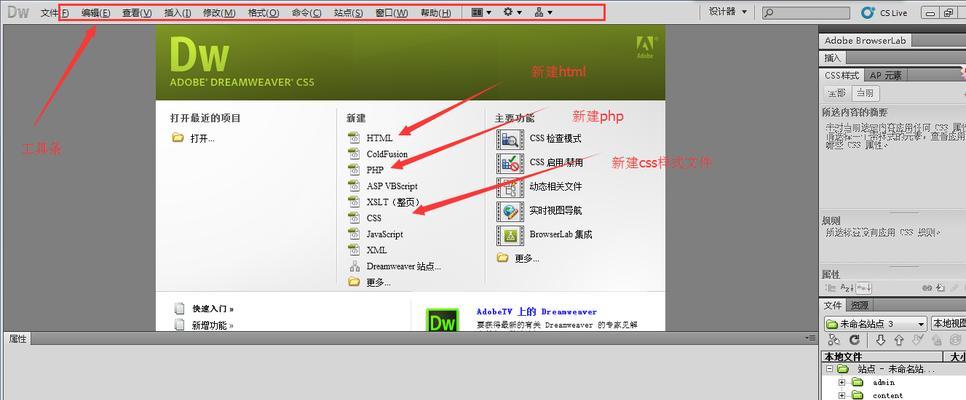Create a new CSS file
The image size is (966, 400).
click(x=365, y=218)
